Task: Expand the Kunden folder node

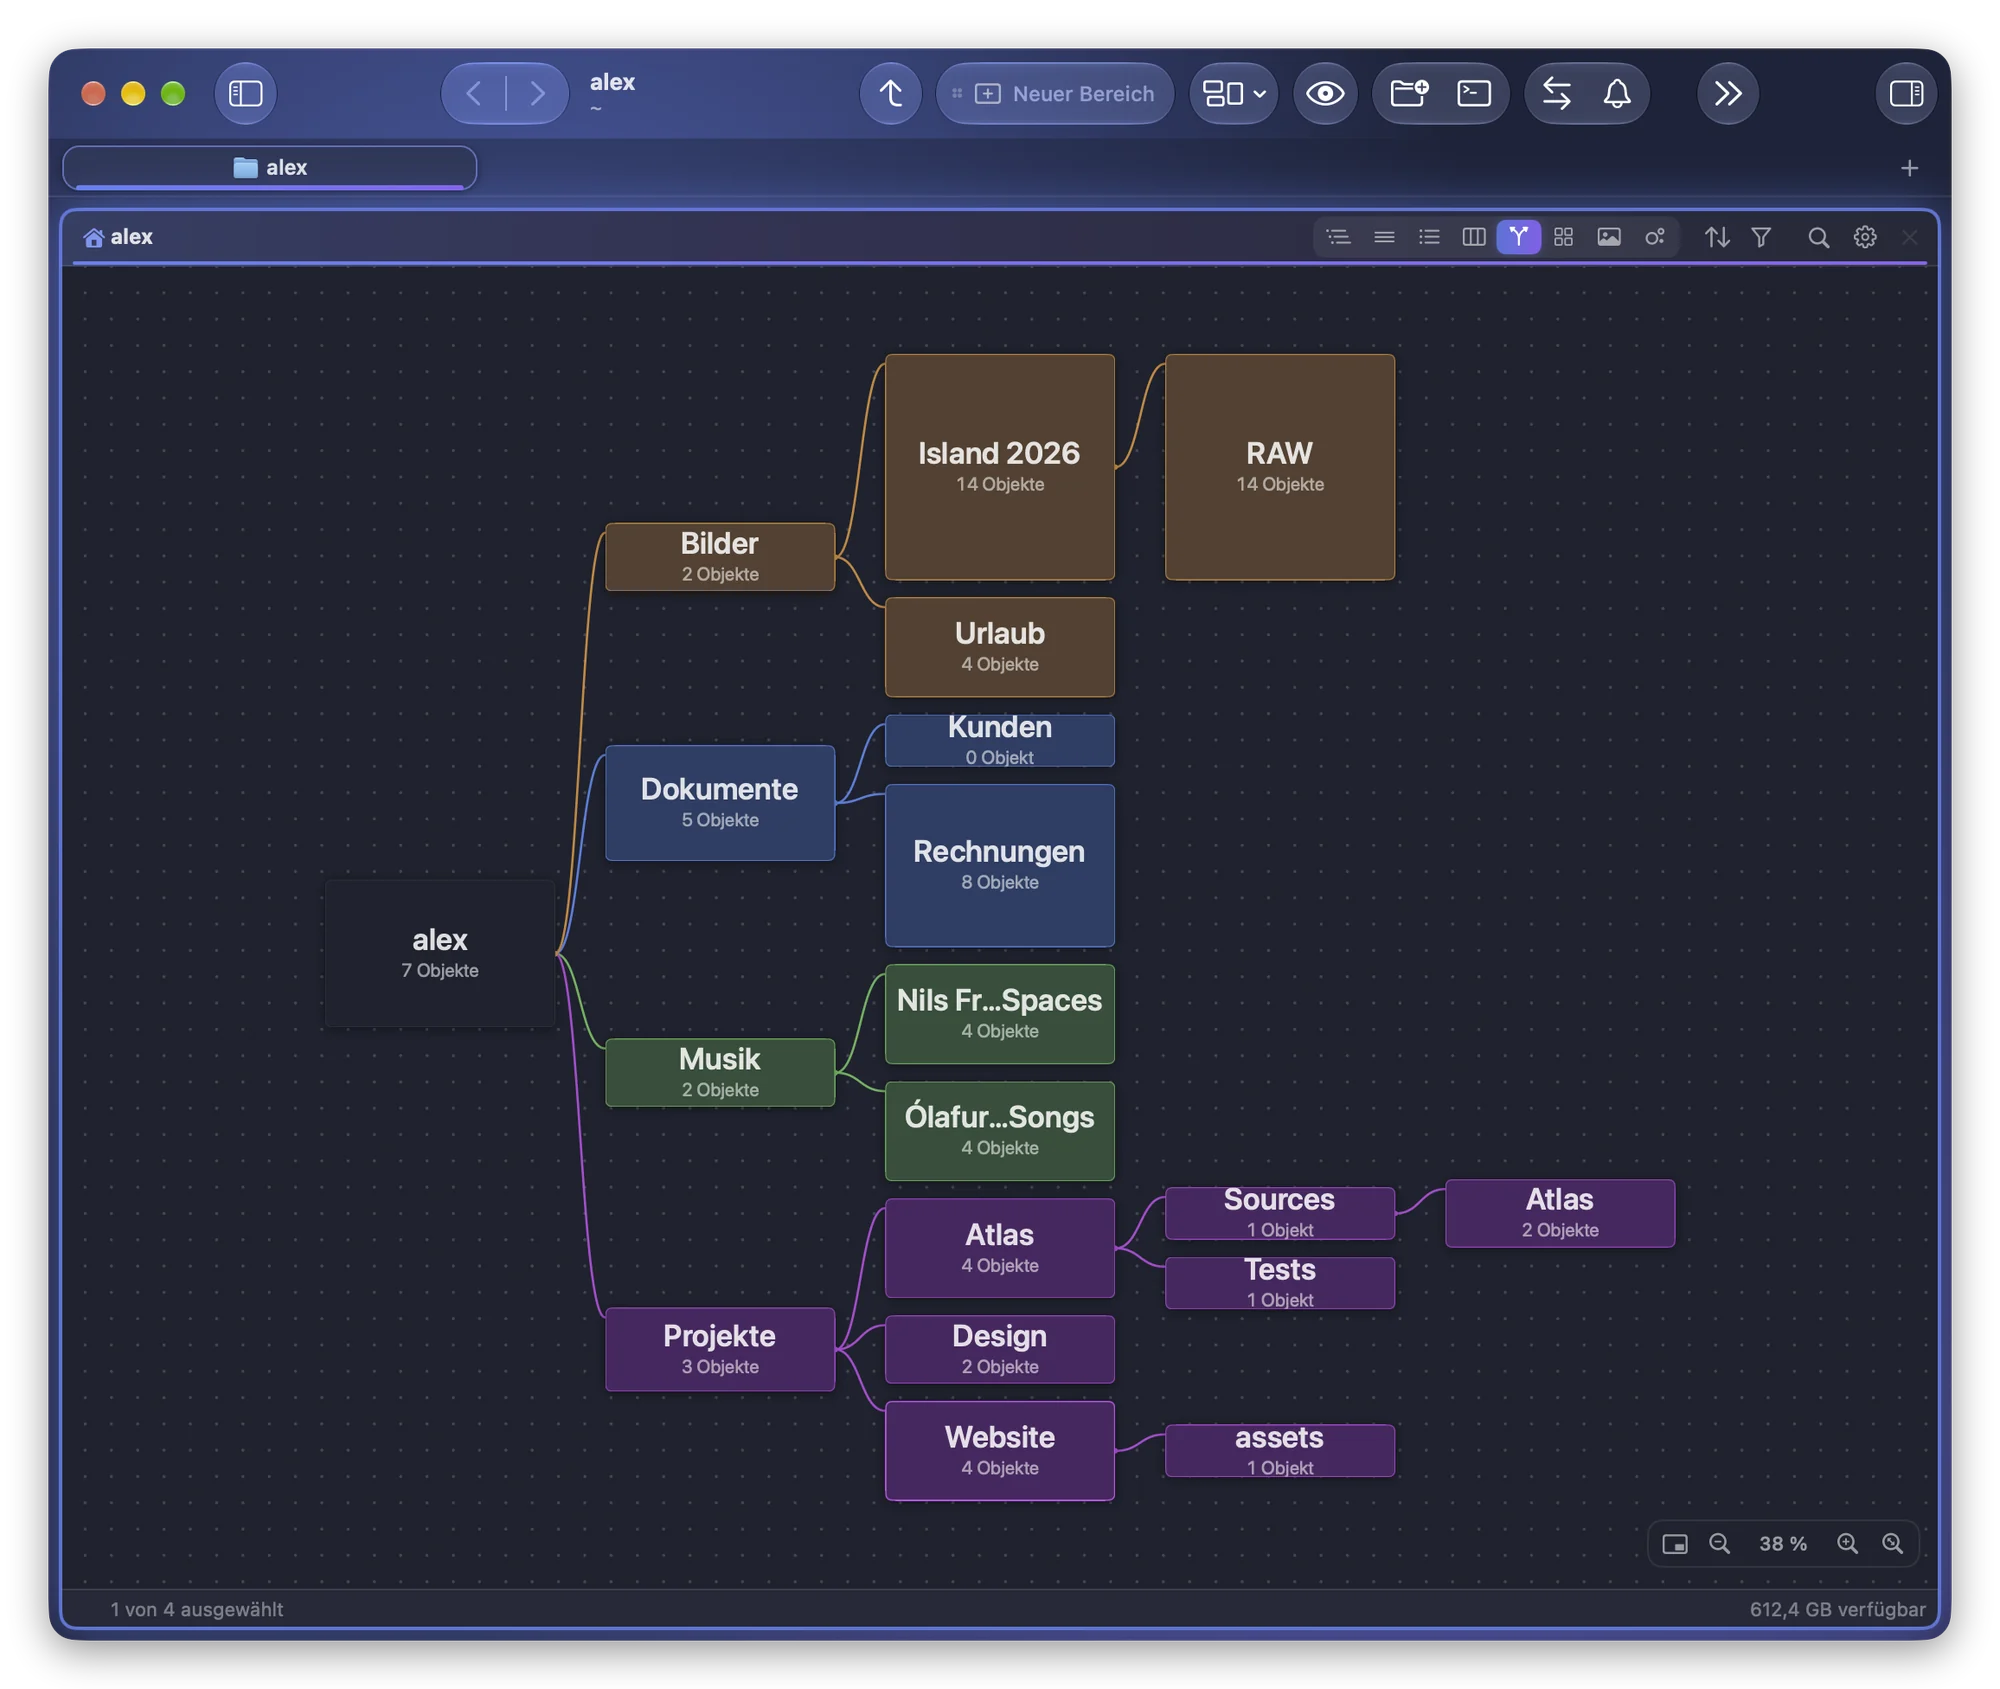Action: (x=999, y=740)
